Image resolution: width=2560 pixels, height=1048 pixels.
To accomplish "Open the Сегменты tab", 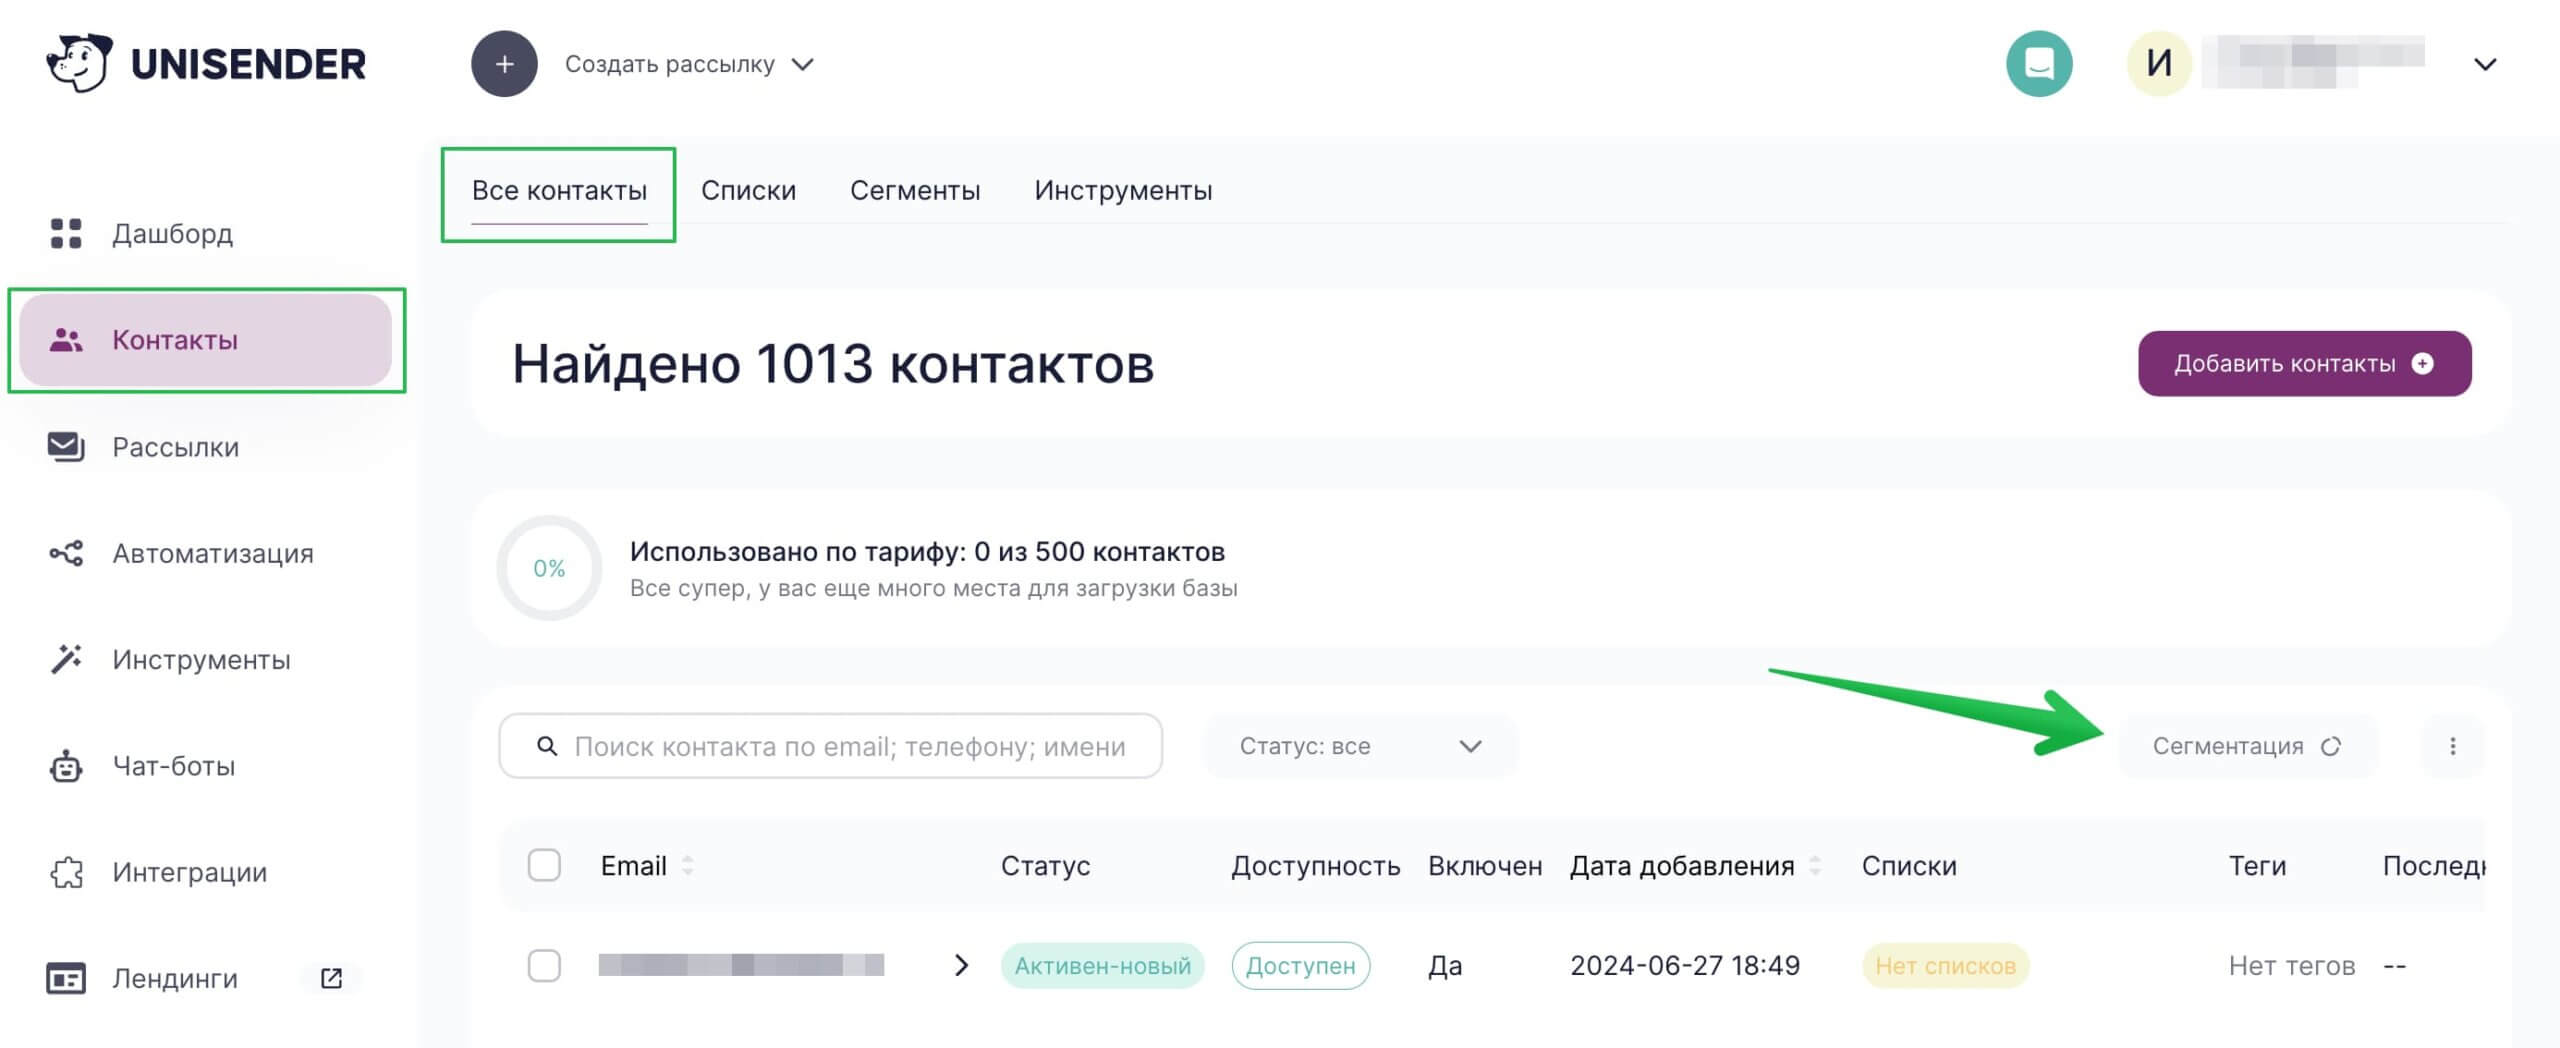I will pos(915,190).
